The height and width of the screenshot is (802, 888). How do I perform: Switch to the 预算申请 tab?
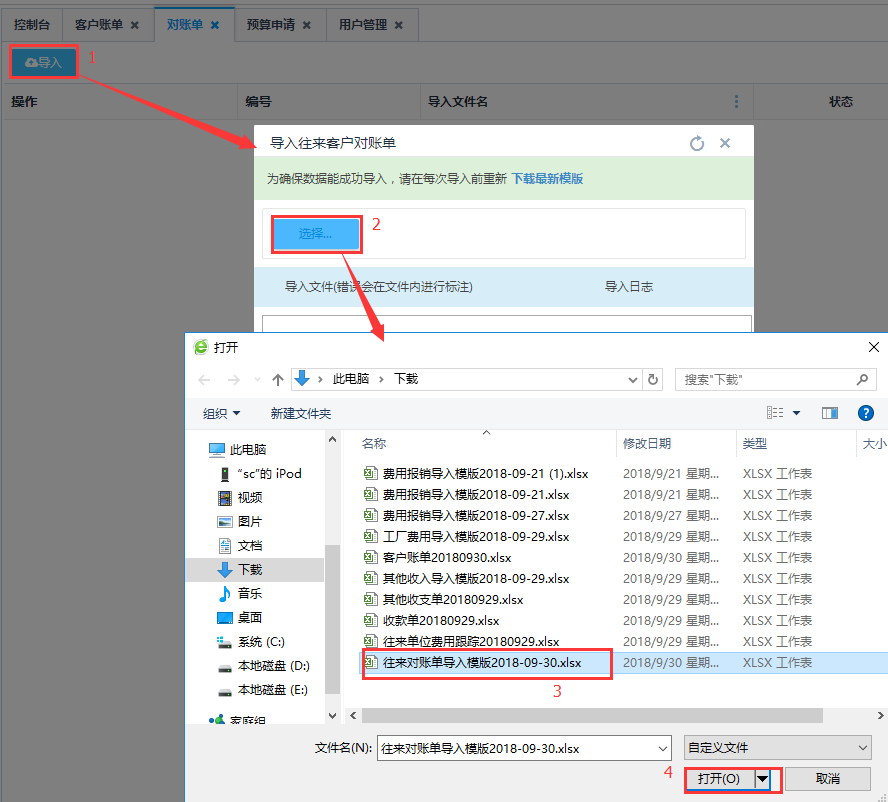pyautogui.click(x=270, y=25)
